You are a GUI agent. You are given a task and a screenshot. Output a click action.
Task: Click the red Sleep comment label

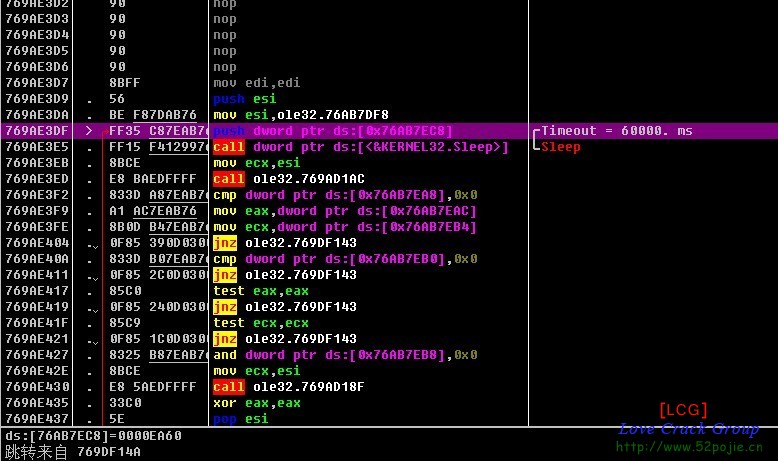tap(560, 147)
